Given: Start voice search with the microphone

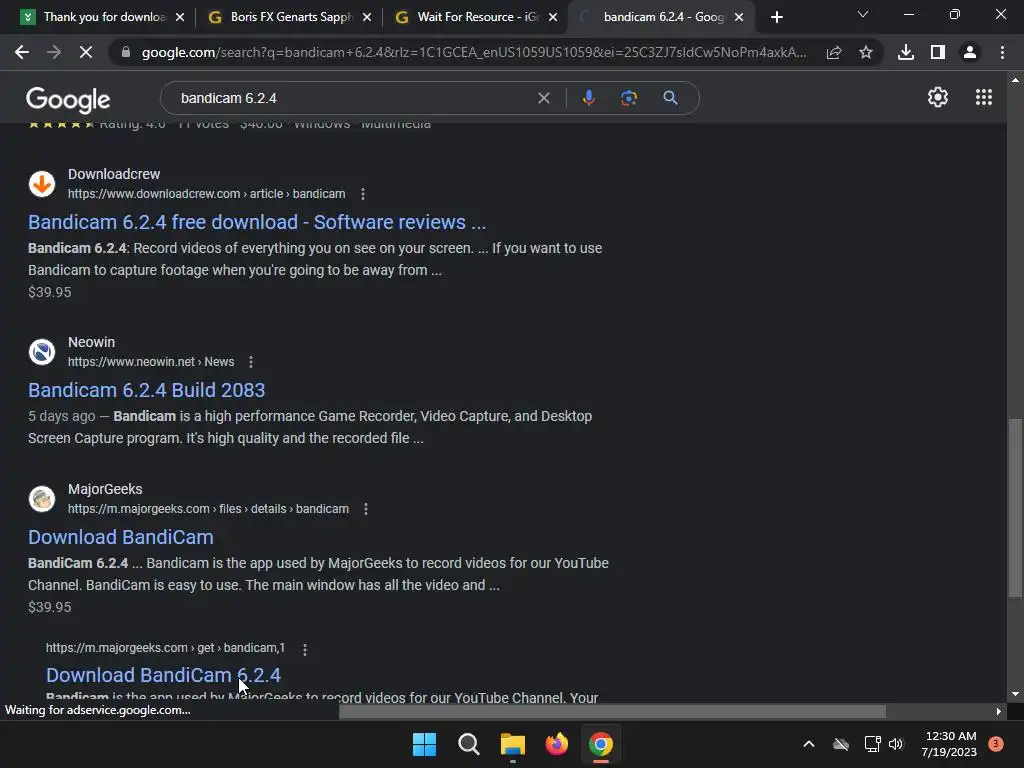Looking at the screenshot, I should [588, 98].
